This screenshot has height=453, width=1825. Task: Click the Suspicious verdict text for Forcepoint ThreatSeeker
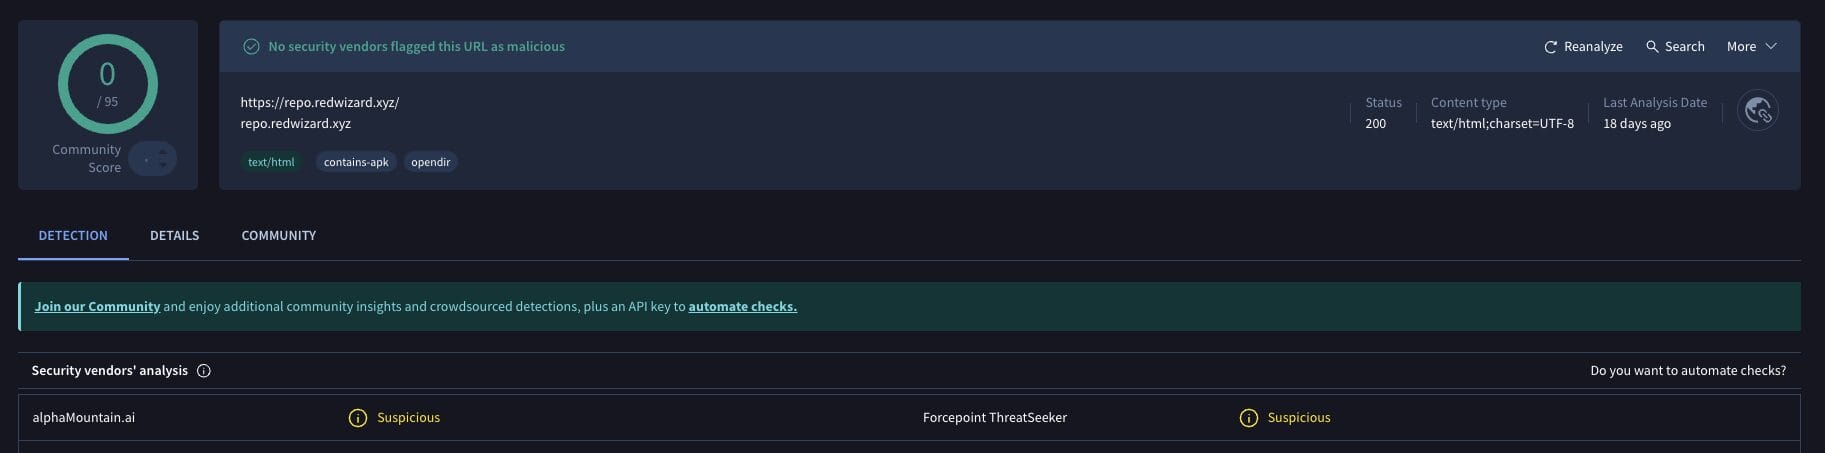click(x=1299, y=418)
